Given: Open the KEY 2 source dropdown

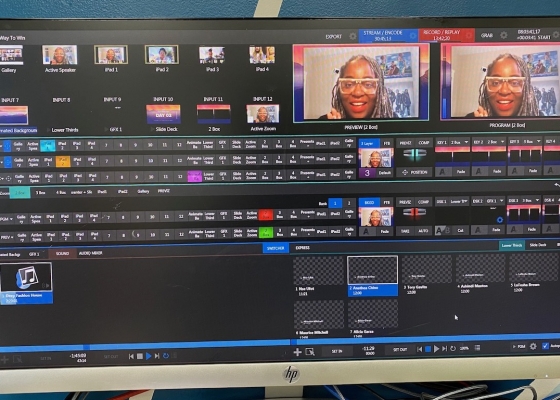Looking at the screenshot, I should click(495, 142).
